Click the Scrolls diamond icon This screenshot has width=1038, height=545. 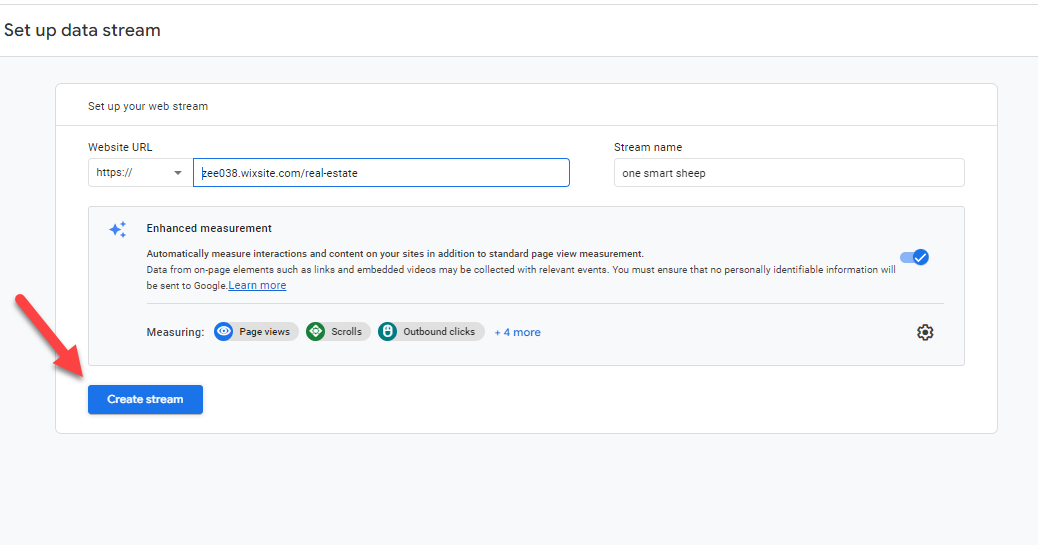(x=316, y=332)
